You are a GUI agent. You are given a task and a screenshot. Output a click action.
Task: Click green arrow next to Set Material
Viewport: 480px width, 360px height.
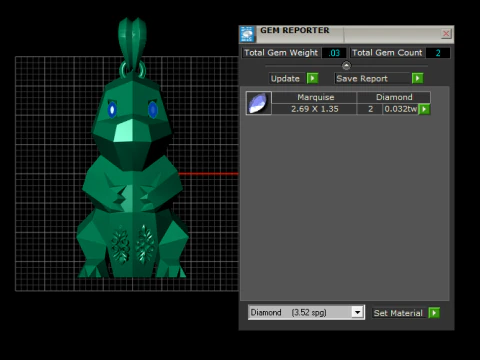pos(434,313)
